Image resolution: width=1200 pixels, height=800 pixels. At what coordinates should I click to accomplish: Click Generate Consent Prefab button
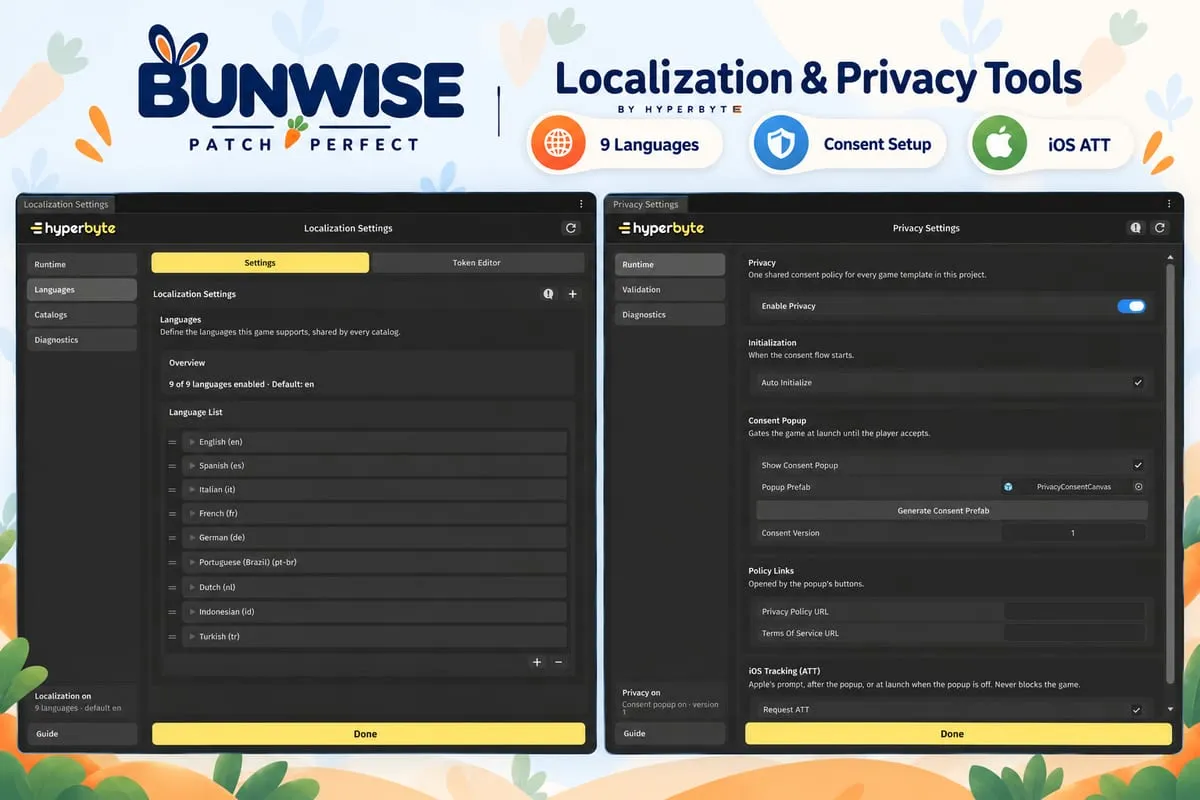click(x=951, y=510)
